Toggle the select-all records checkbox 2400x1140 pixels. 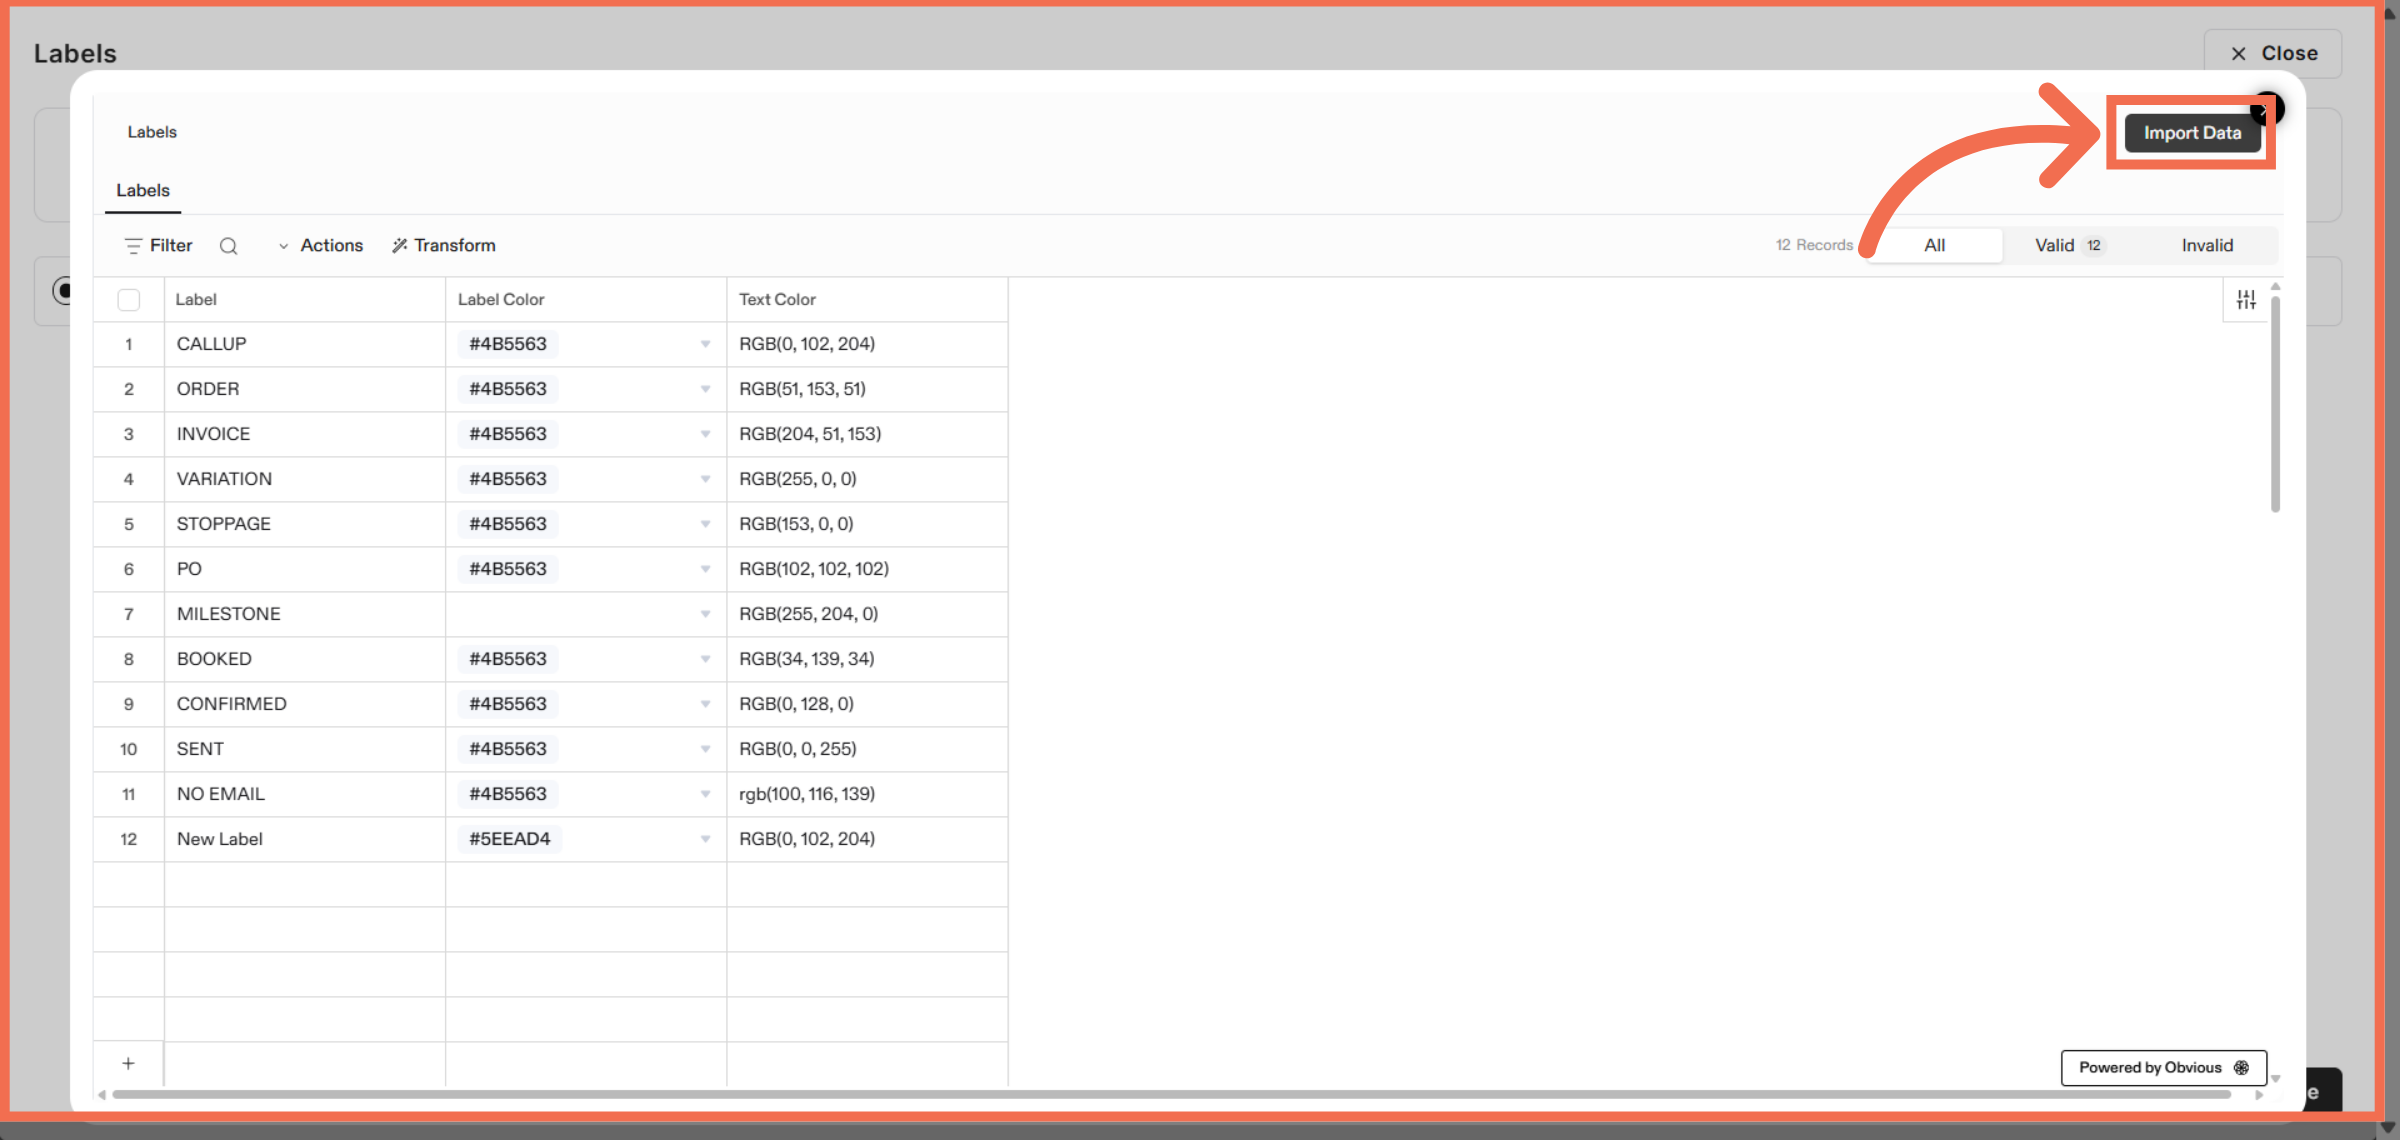128,299
